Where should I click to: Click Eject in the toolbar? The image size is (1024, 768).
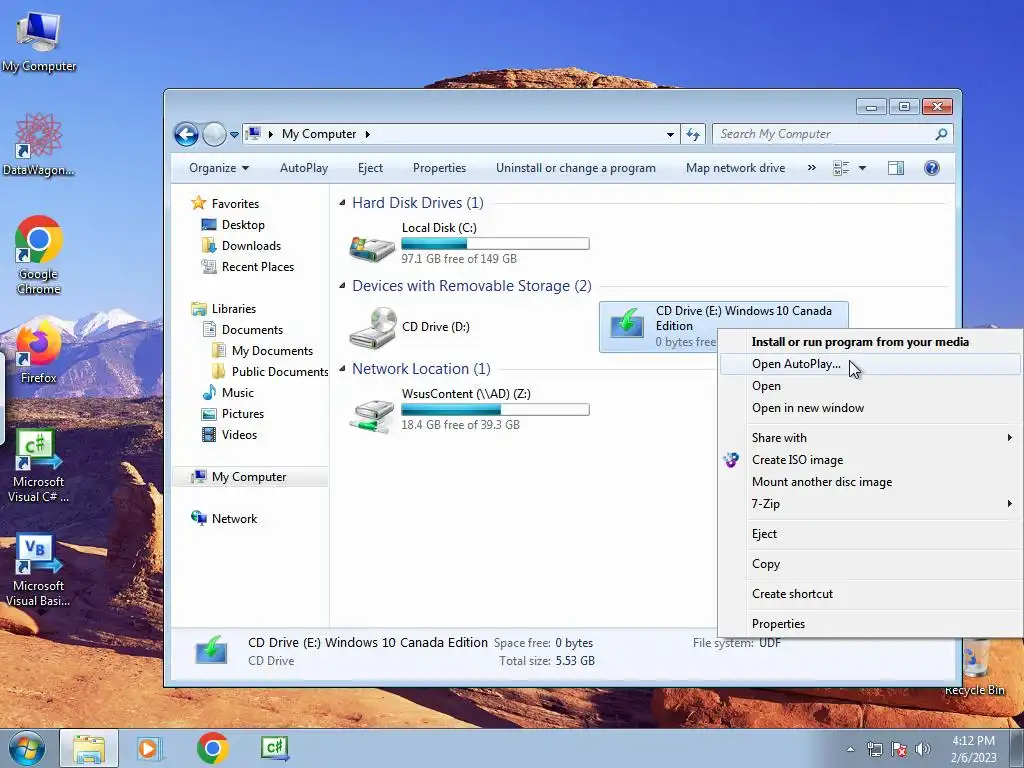[x=370, y=168]
